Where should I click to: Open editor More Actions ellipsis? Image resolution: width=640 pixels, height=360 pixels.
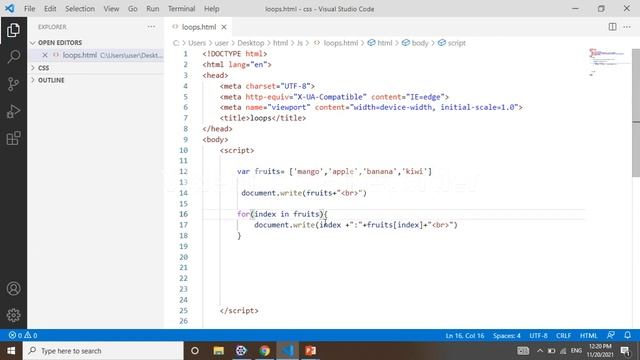(627, 27)
